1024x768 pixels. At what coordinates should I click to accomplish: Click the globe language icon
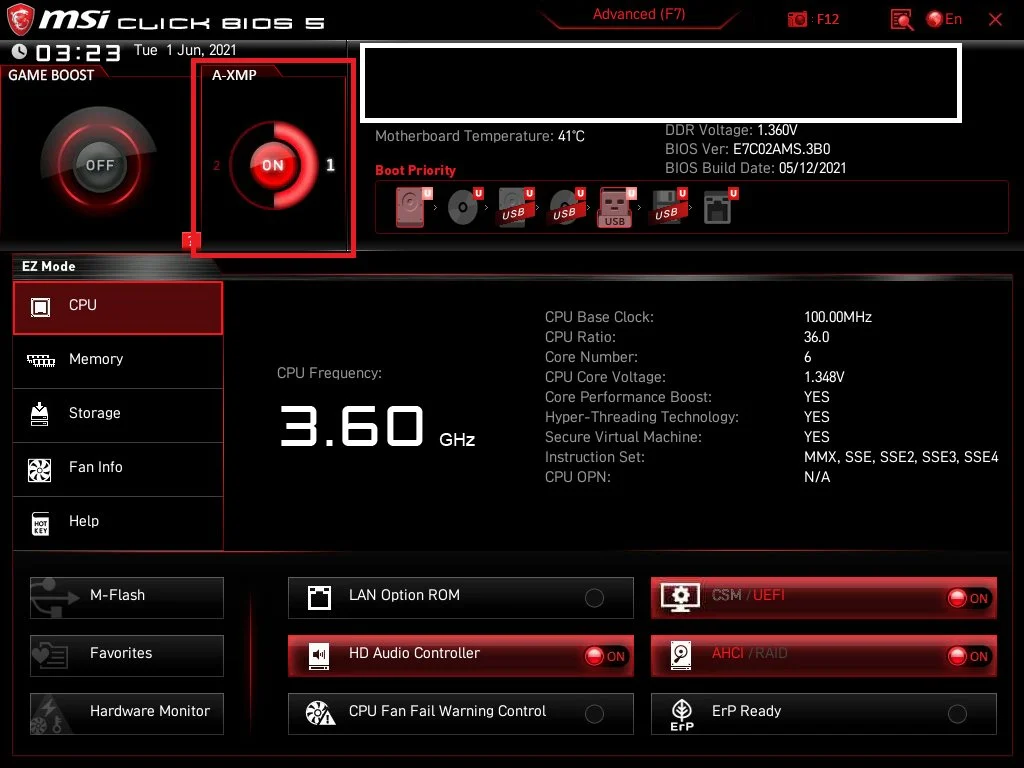click(x=935, y=19)
